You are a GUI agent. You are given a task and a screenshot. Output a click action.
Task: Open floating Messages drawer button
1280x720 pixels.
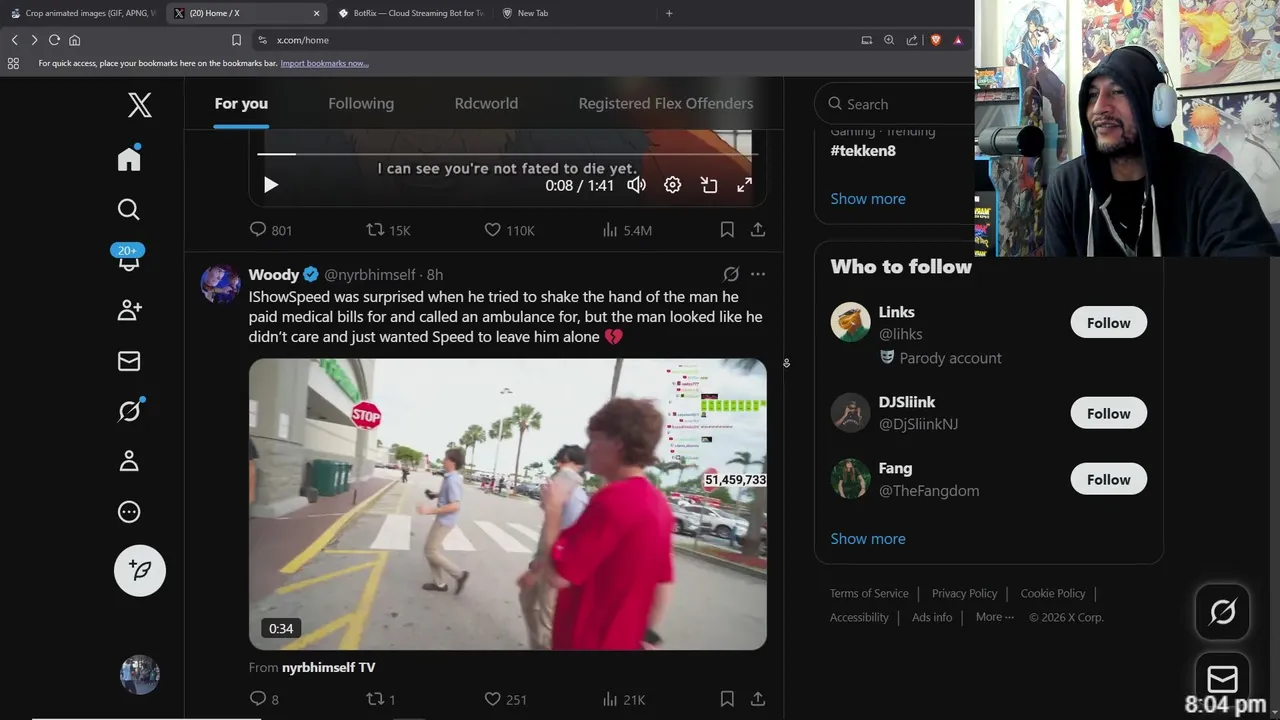pyautogui.click(x=1222, y=680)
